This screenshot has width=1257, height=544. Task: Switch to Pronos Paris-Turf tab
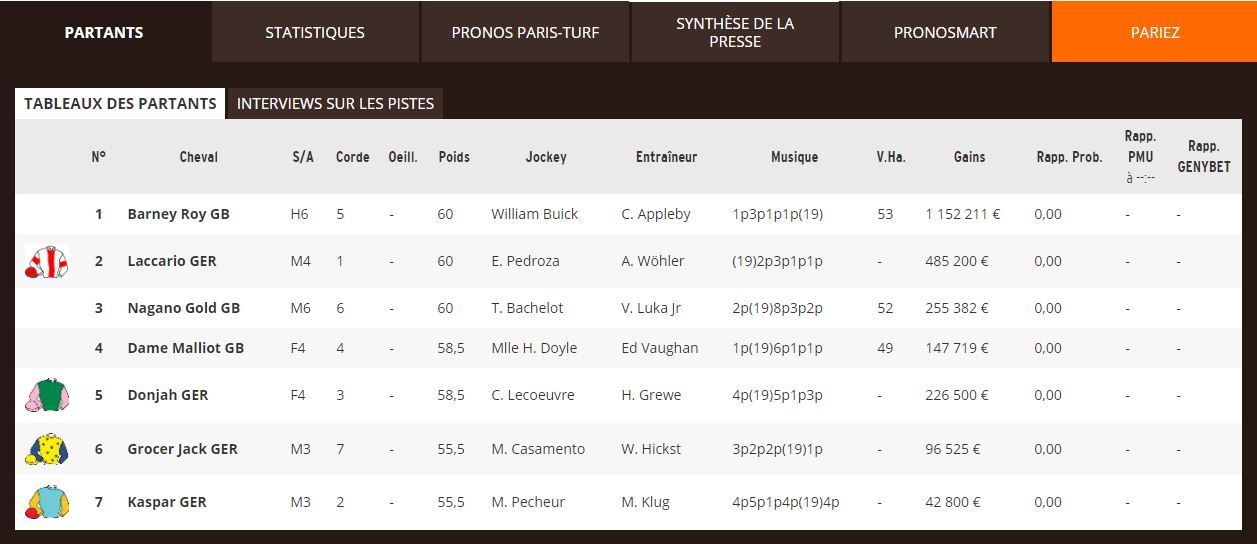(525, 32)
